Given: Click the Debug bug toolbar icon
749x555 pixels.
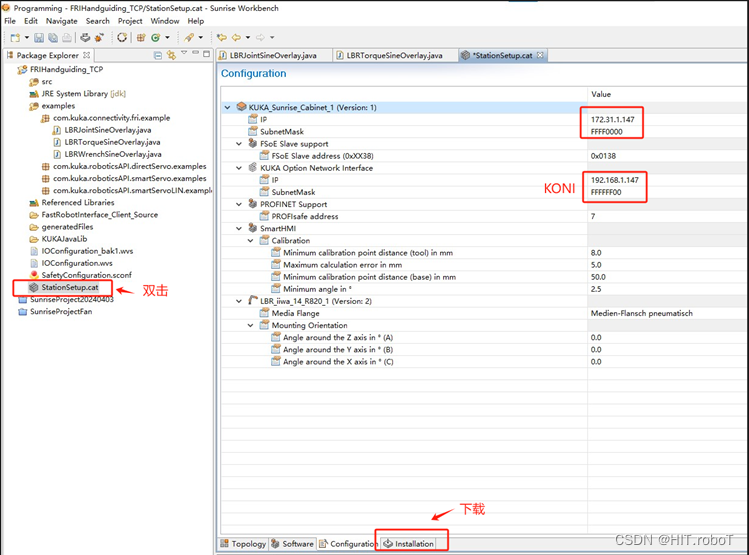Looking at the screenshot, I should click(99, 37).
